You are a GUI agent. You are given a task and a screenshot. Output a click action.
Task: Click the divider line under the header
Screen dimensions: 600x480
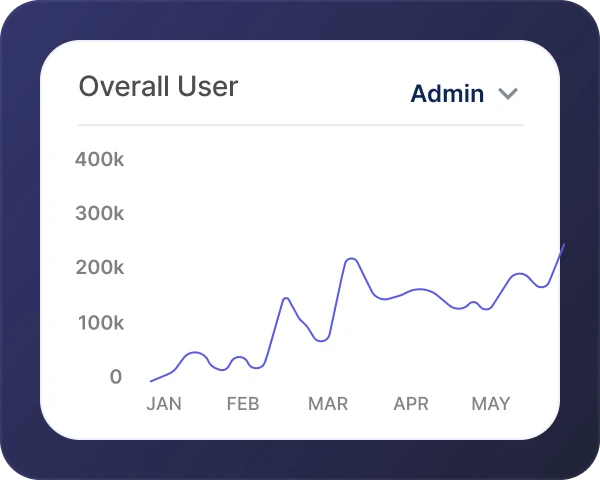[x=300, y=125]
